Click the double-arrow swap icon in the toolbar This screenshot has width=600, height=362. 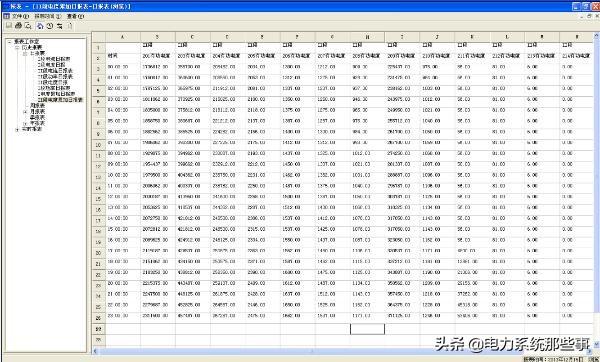60,26
